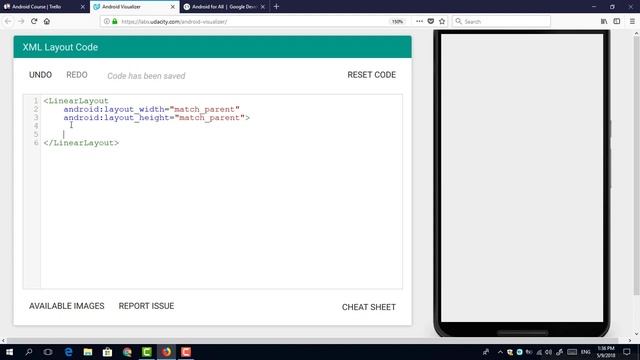This screenshot has width=640, height=360.
Task: Click the layout_height="match_parent" code line
Action: tap(156, 118)
